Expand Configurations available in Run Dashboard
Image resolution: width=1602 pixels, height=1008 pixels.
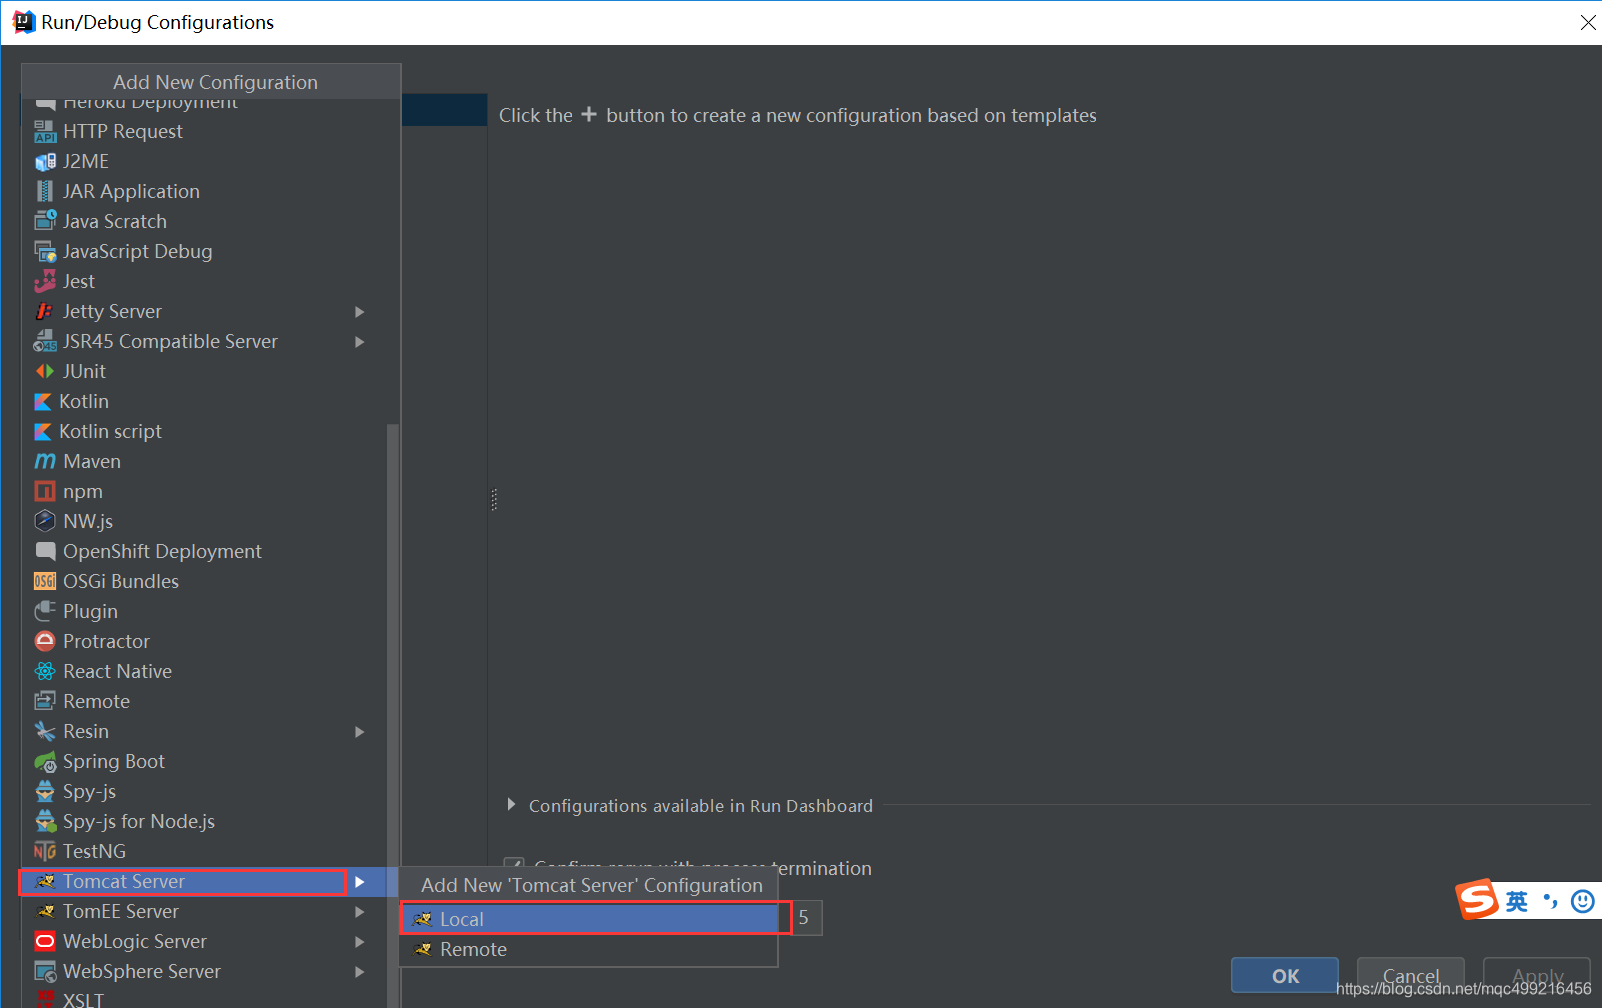511,805
